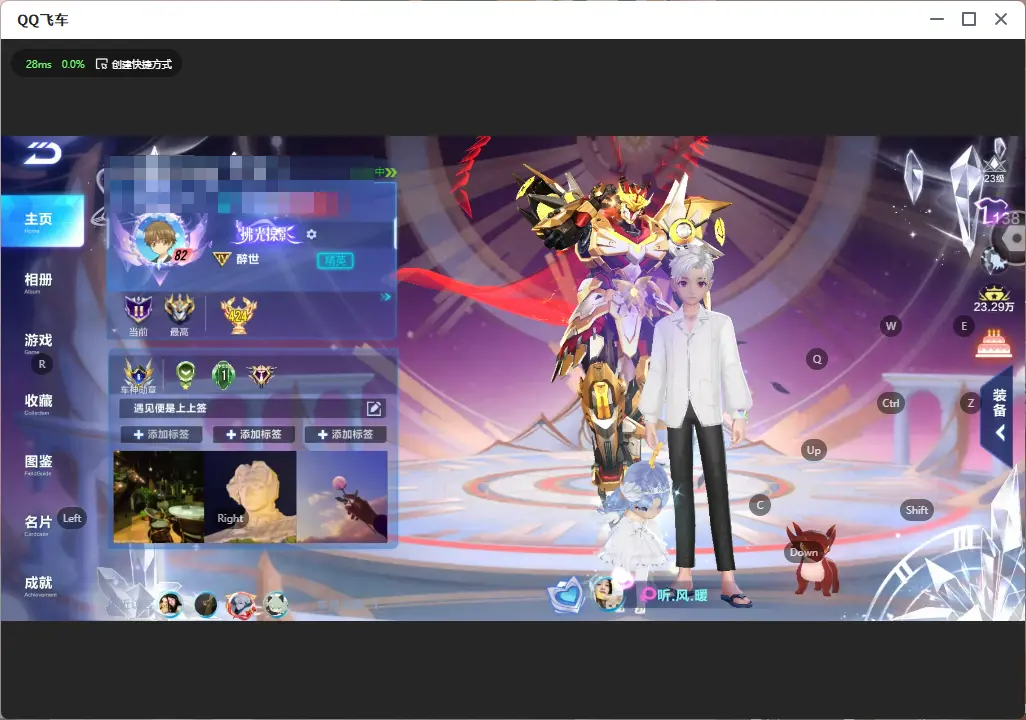Click the Down key overlay button

(x=804, y=552)
